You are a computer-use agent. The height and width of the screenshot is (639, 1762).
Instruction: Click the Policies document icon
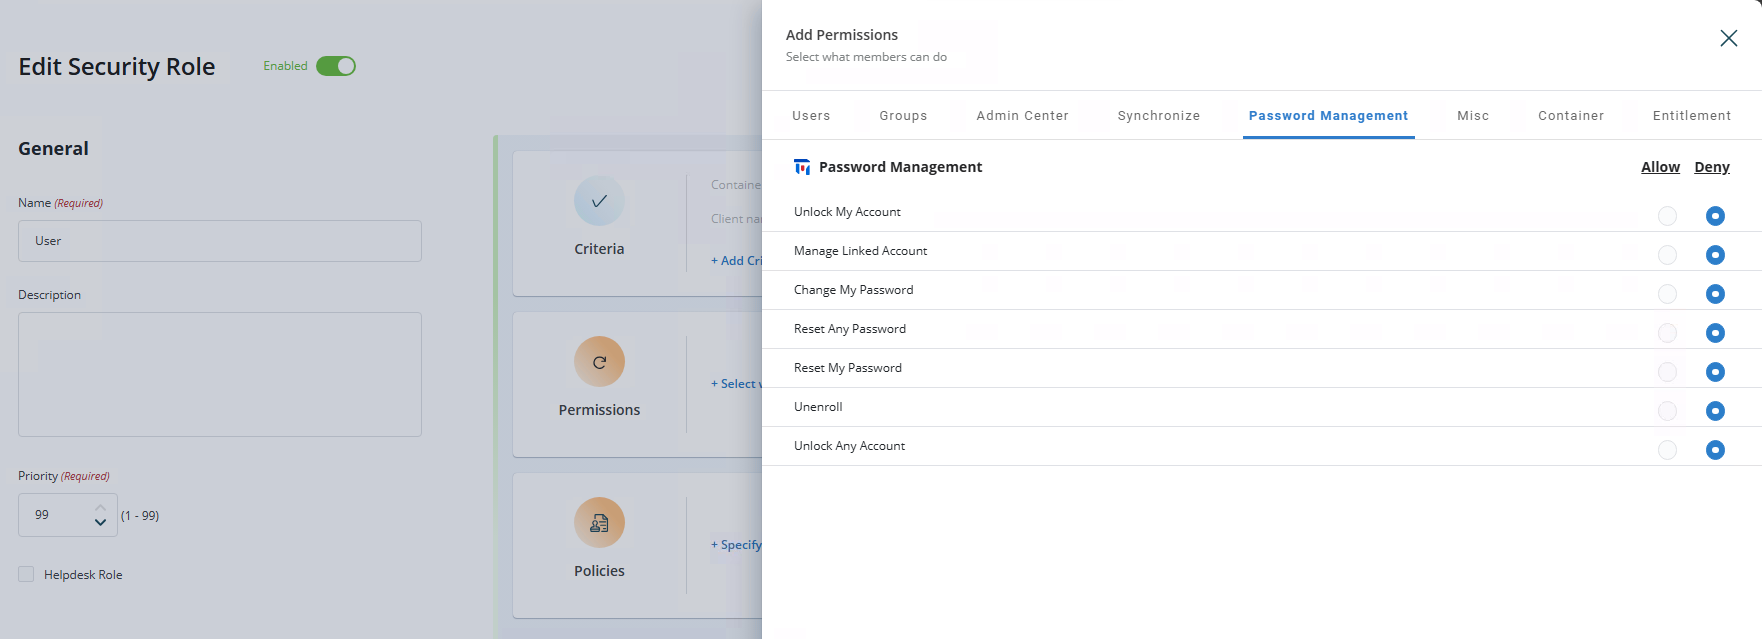(x=599, y=523)
